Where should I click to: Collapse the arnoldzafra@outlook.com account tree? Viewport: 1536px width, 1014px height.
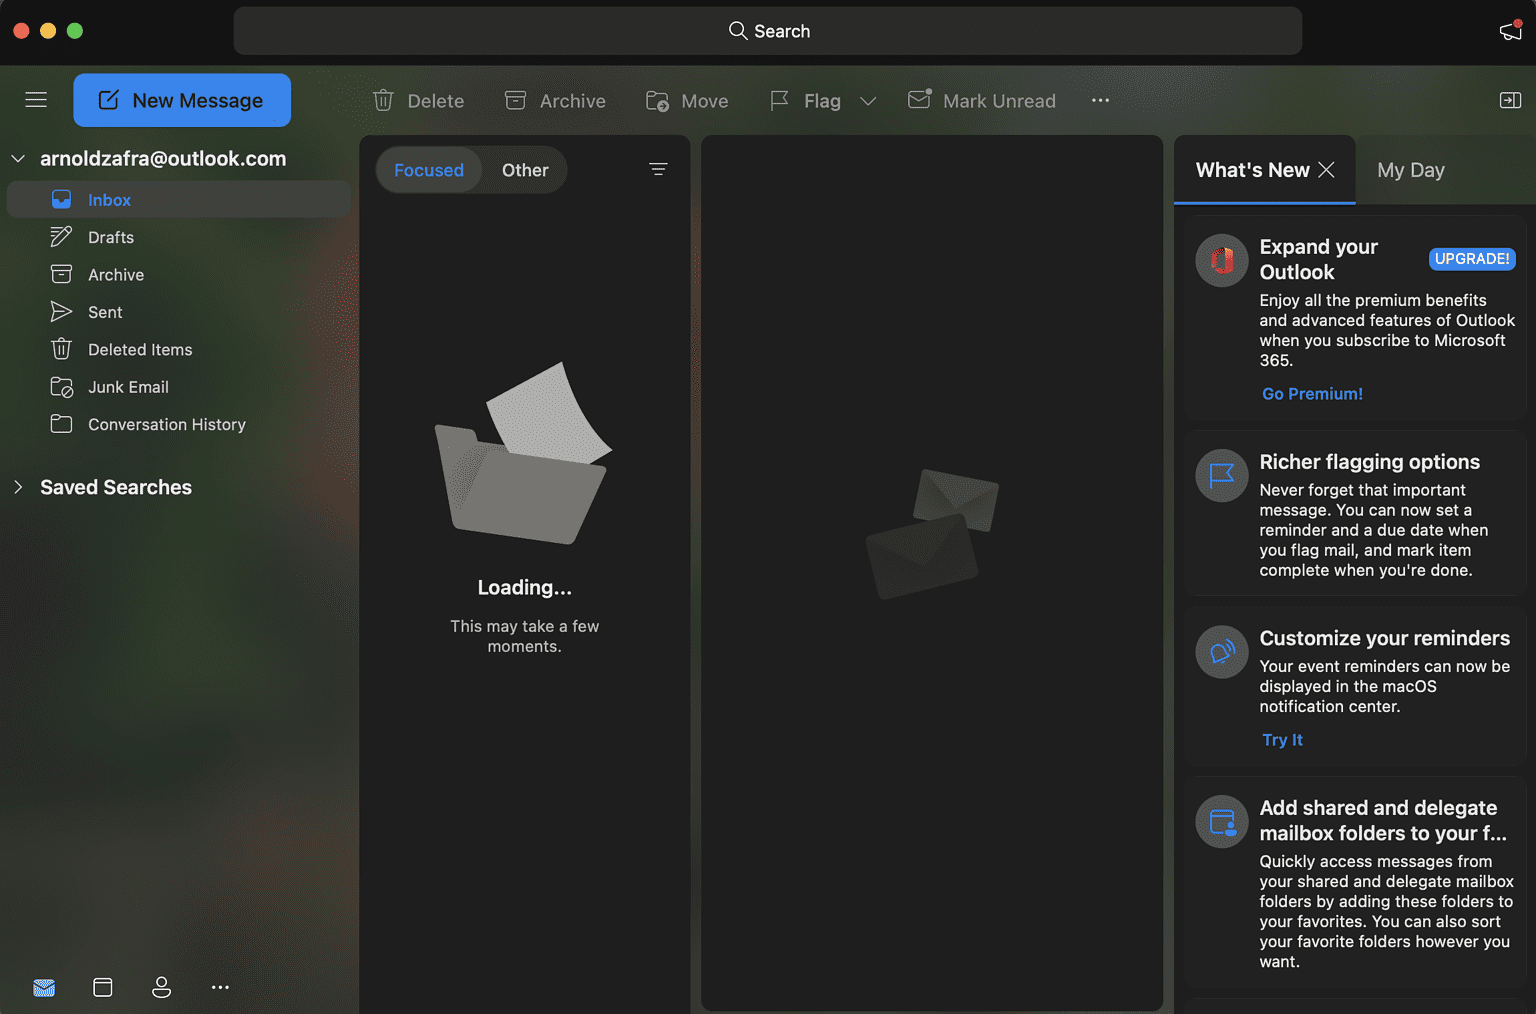[x=18, y=159]
